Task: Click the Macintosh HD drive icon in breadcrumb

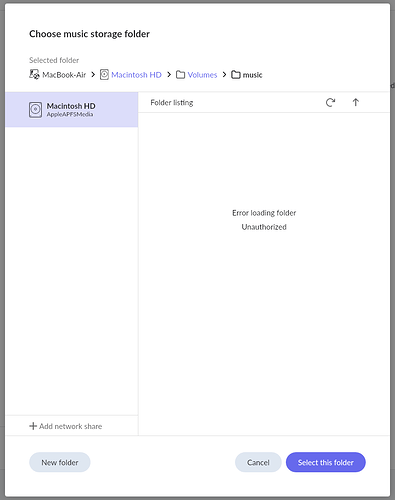Action: pos(104,74)
